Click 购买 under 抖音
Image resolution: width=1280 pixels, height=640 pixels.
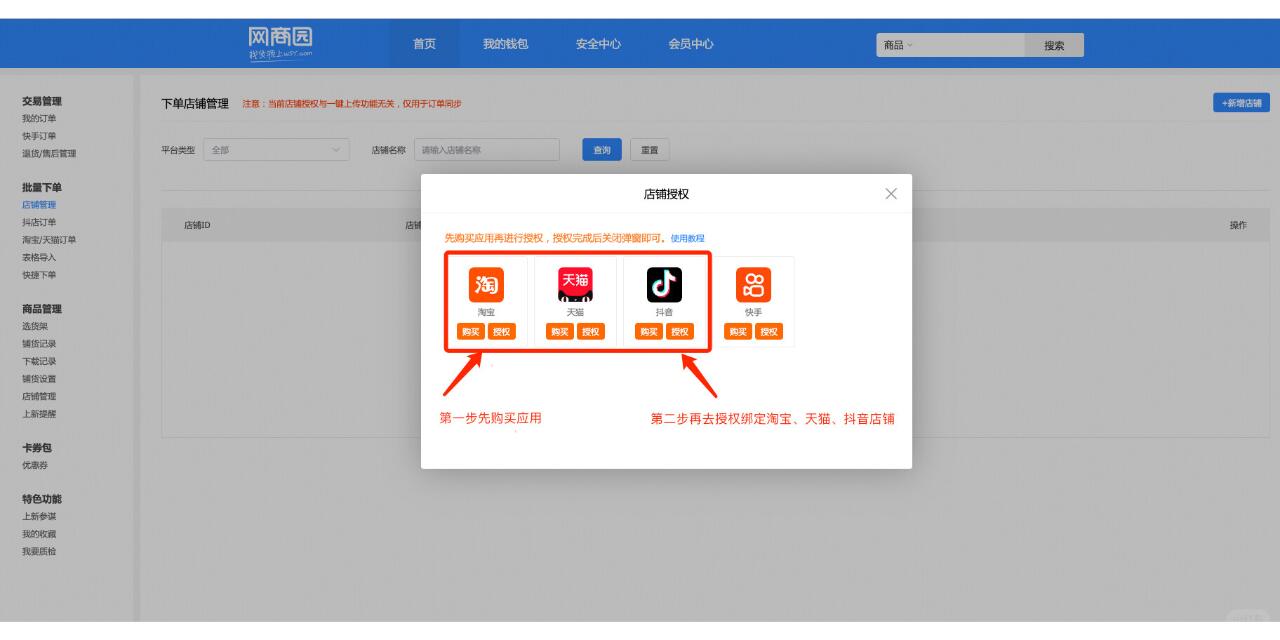(x=649, y=332)
